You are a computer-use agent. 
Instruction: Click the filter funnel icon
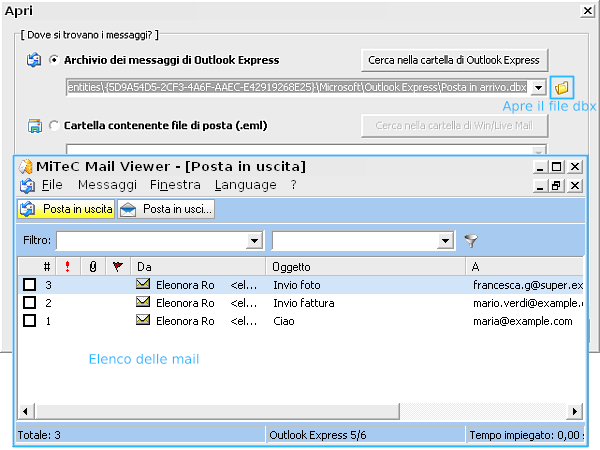[x=471, y=241]
